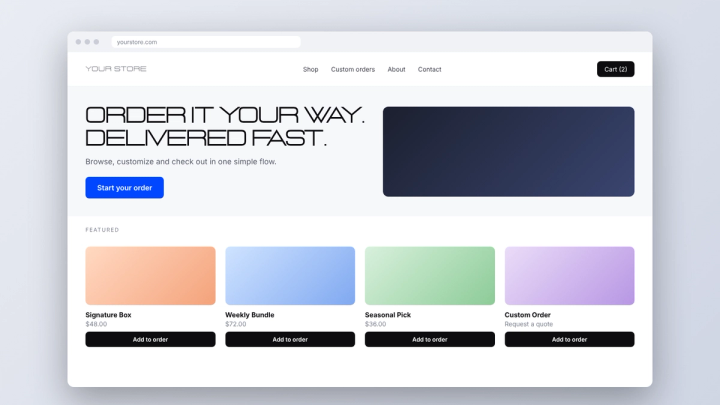
Task: Click the FEATURED section label
Action: [x=102, y=230]
